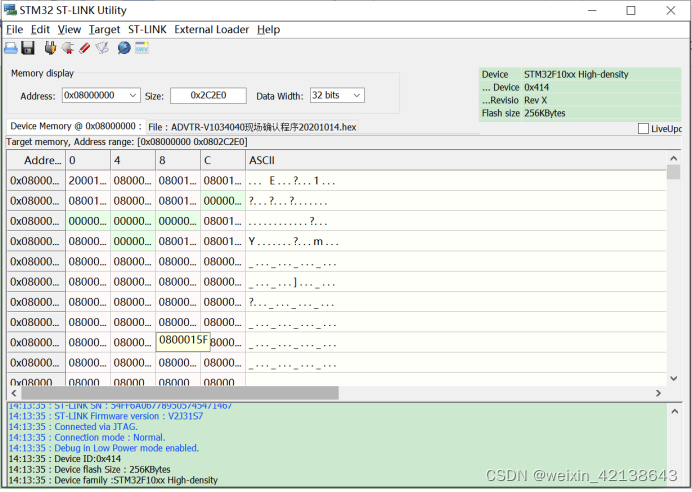The width and height of the screenshot is (692, 492).
Task: Switch to Device Memory @ 0x08000000 tab
Action: coord(75,126)
